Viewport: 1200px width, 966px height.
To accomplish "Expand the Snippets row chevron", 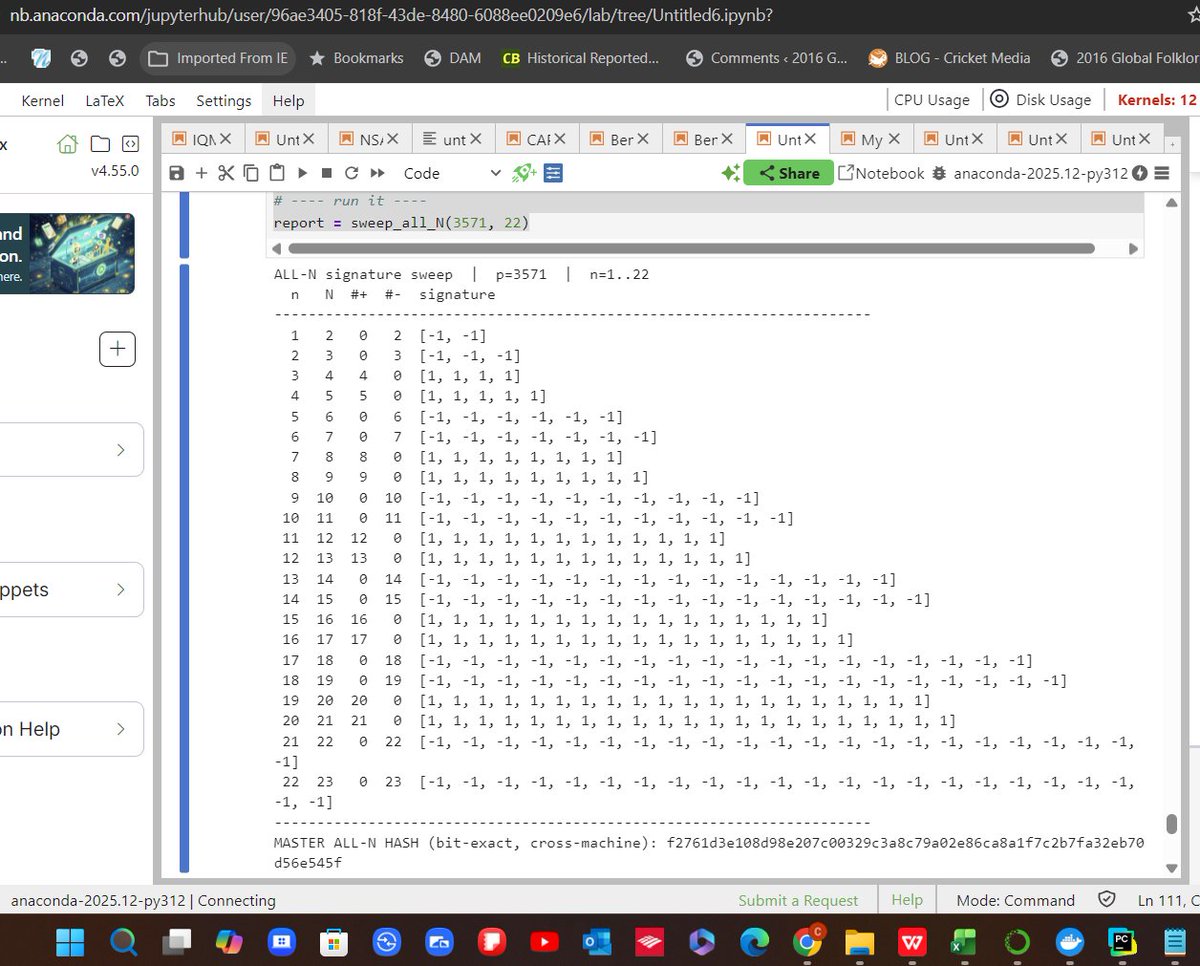I will pyautogui.click(x=121, y=589).
